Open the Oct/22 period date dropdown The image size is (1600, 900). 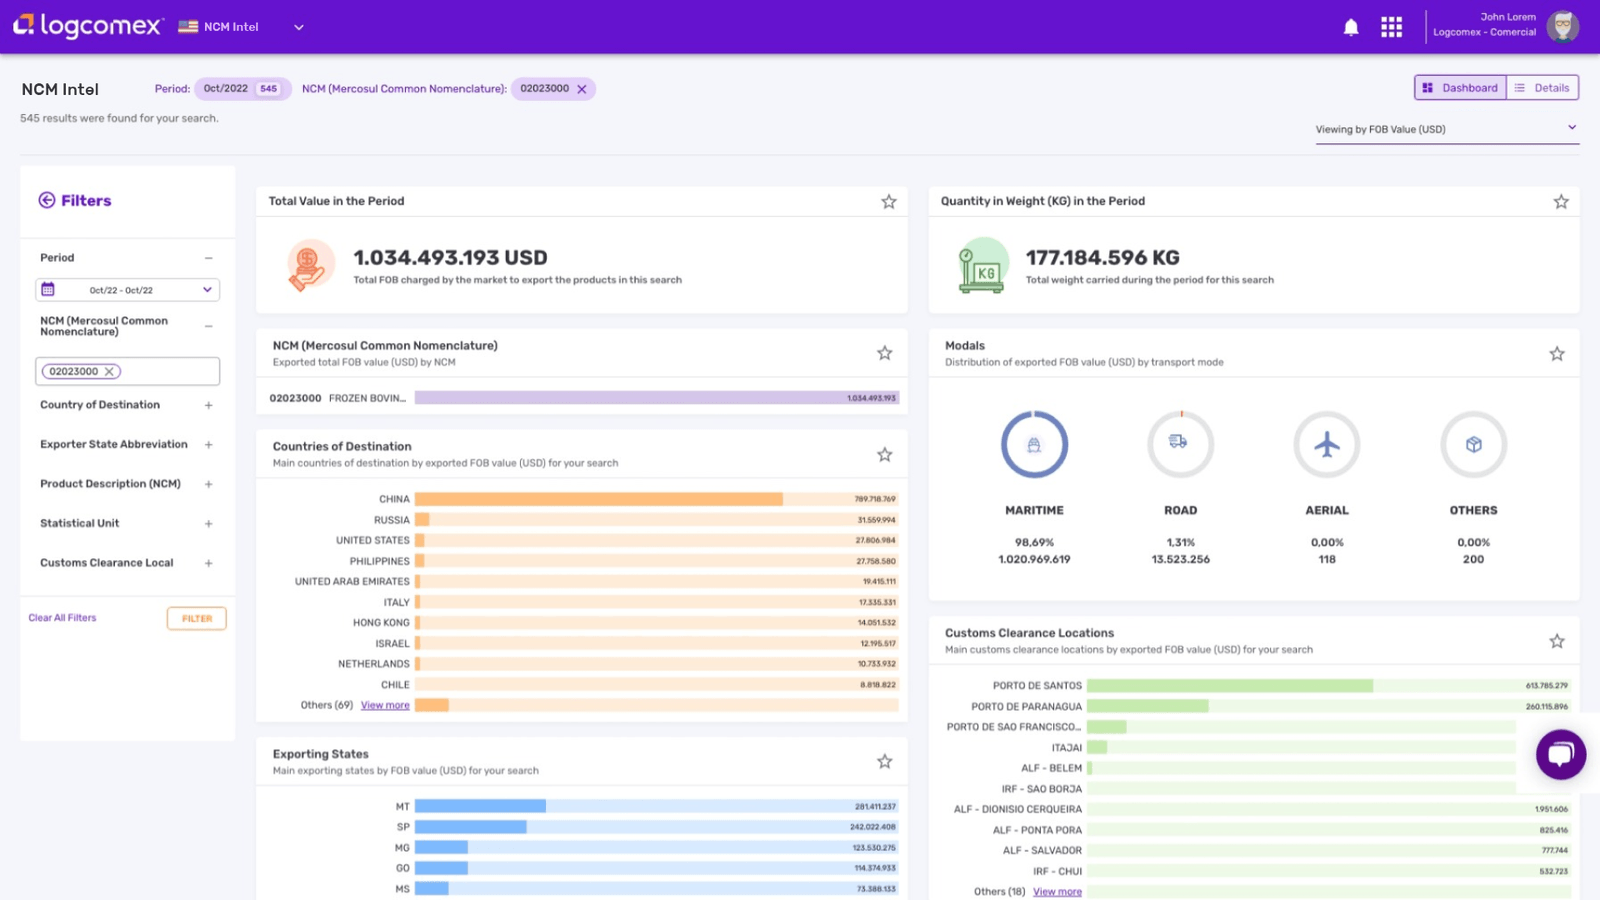tap(127, 290)
